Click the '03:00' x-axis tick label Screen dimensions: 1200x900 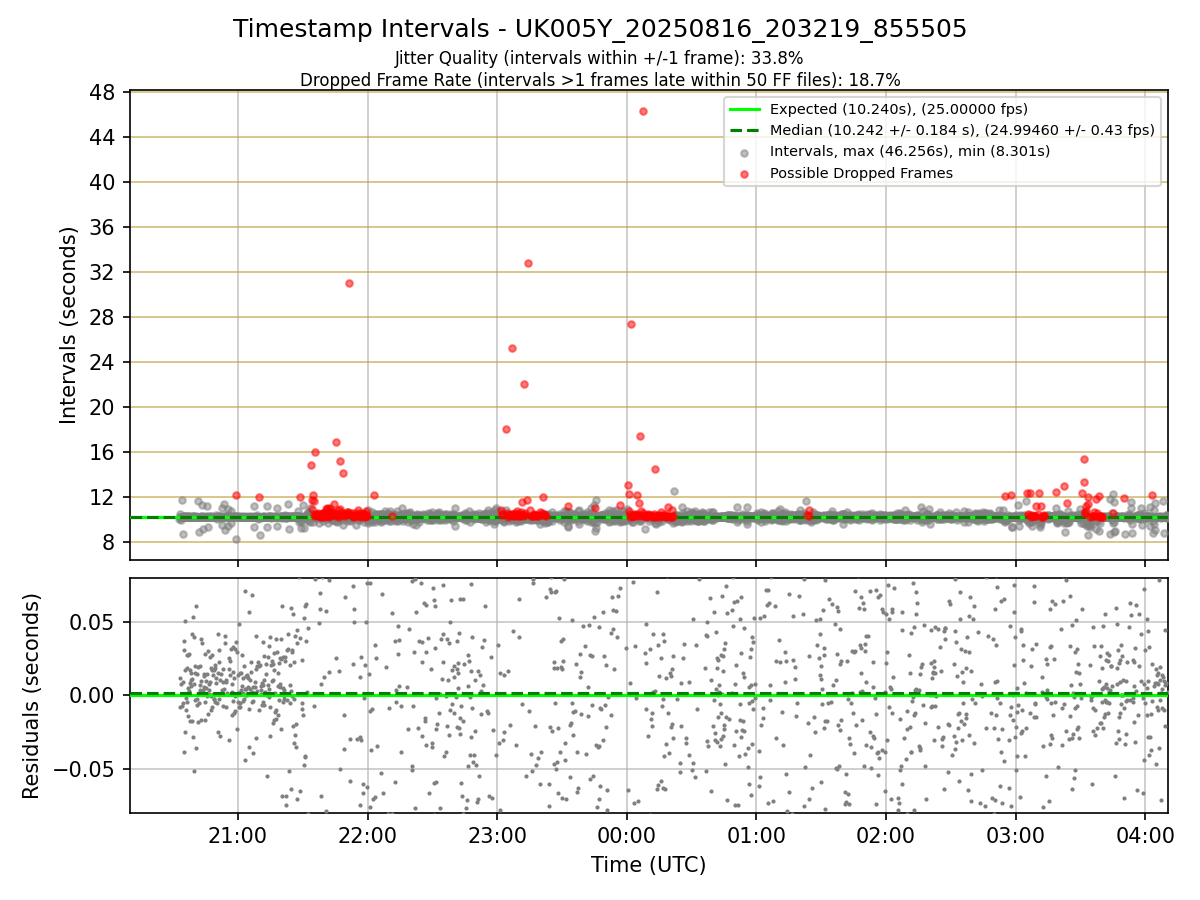point(1016,837)
